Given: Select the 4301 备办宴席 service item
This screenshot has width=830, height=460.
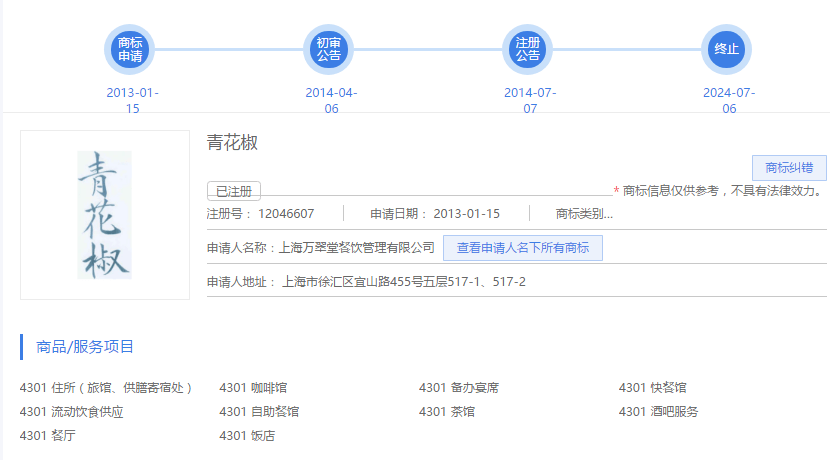Looking at the screenshot, I should pos(459,387).
